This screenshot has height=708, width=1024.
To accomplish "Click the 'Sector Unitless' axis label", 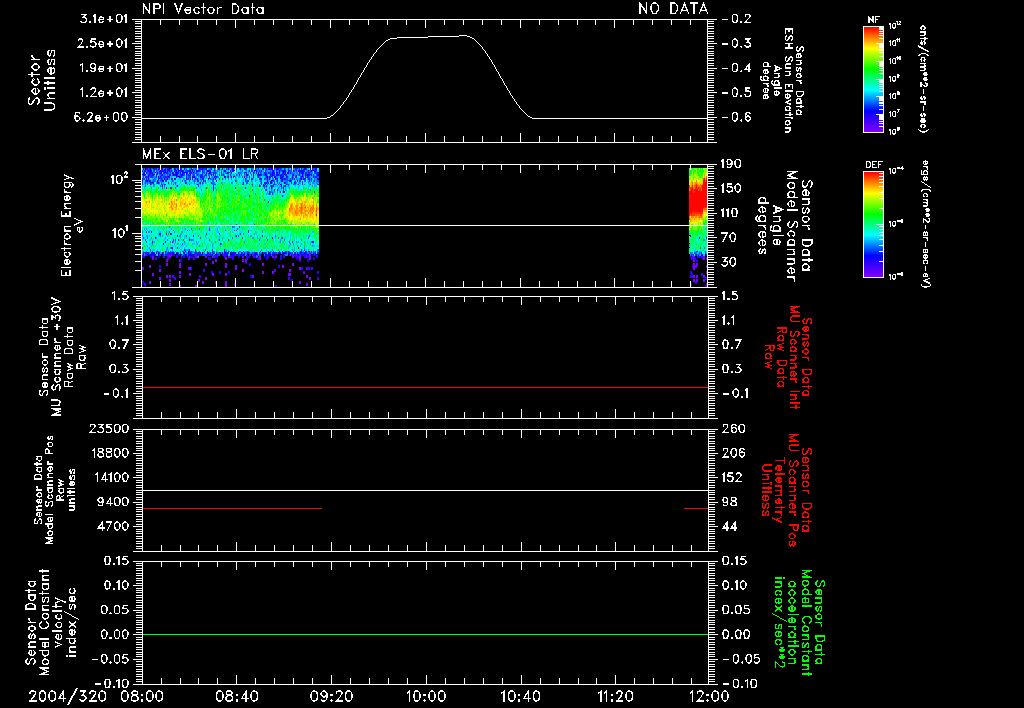I will pyautogui.click(x=42, y=80).
